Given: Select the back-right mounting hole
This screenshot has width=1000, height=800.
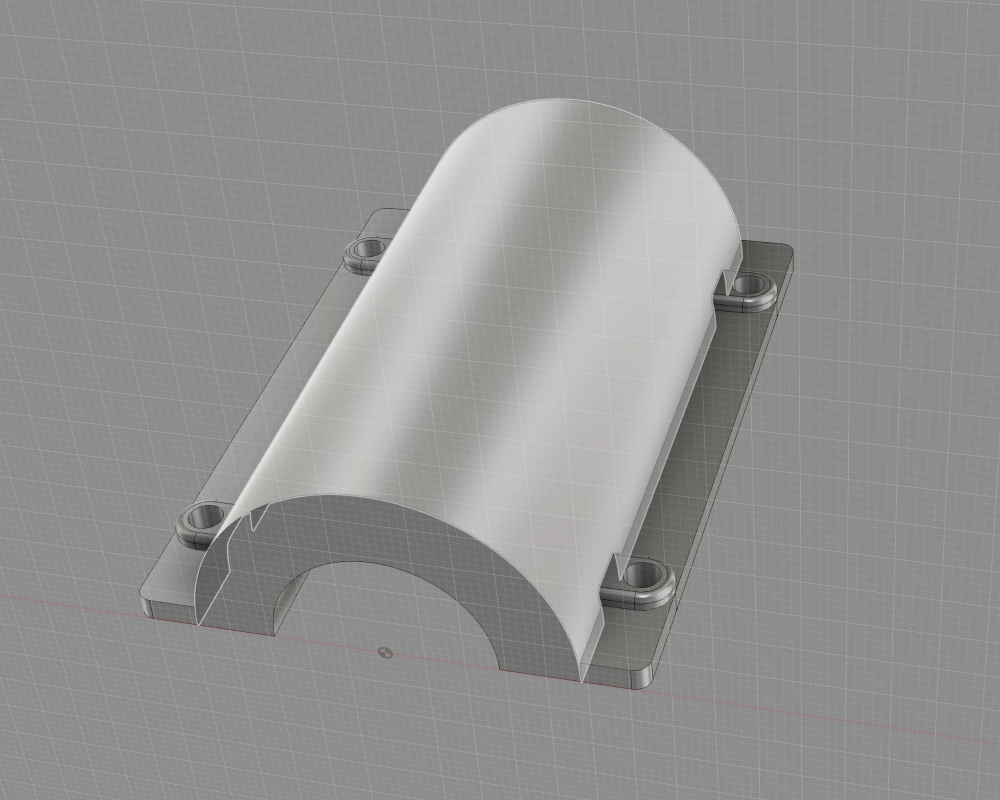Looking at the screenshot, I should pyautogui.click(x=745, y=289).
